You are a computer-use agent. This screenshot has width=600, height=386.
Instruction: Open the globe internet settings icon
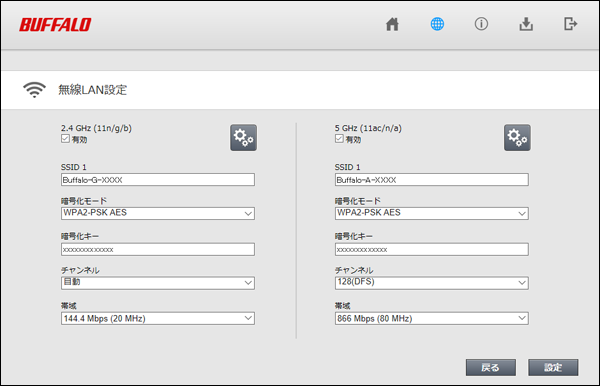(437, 24)
